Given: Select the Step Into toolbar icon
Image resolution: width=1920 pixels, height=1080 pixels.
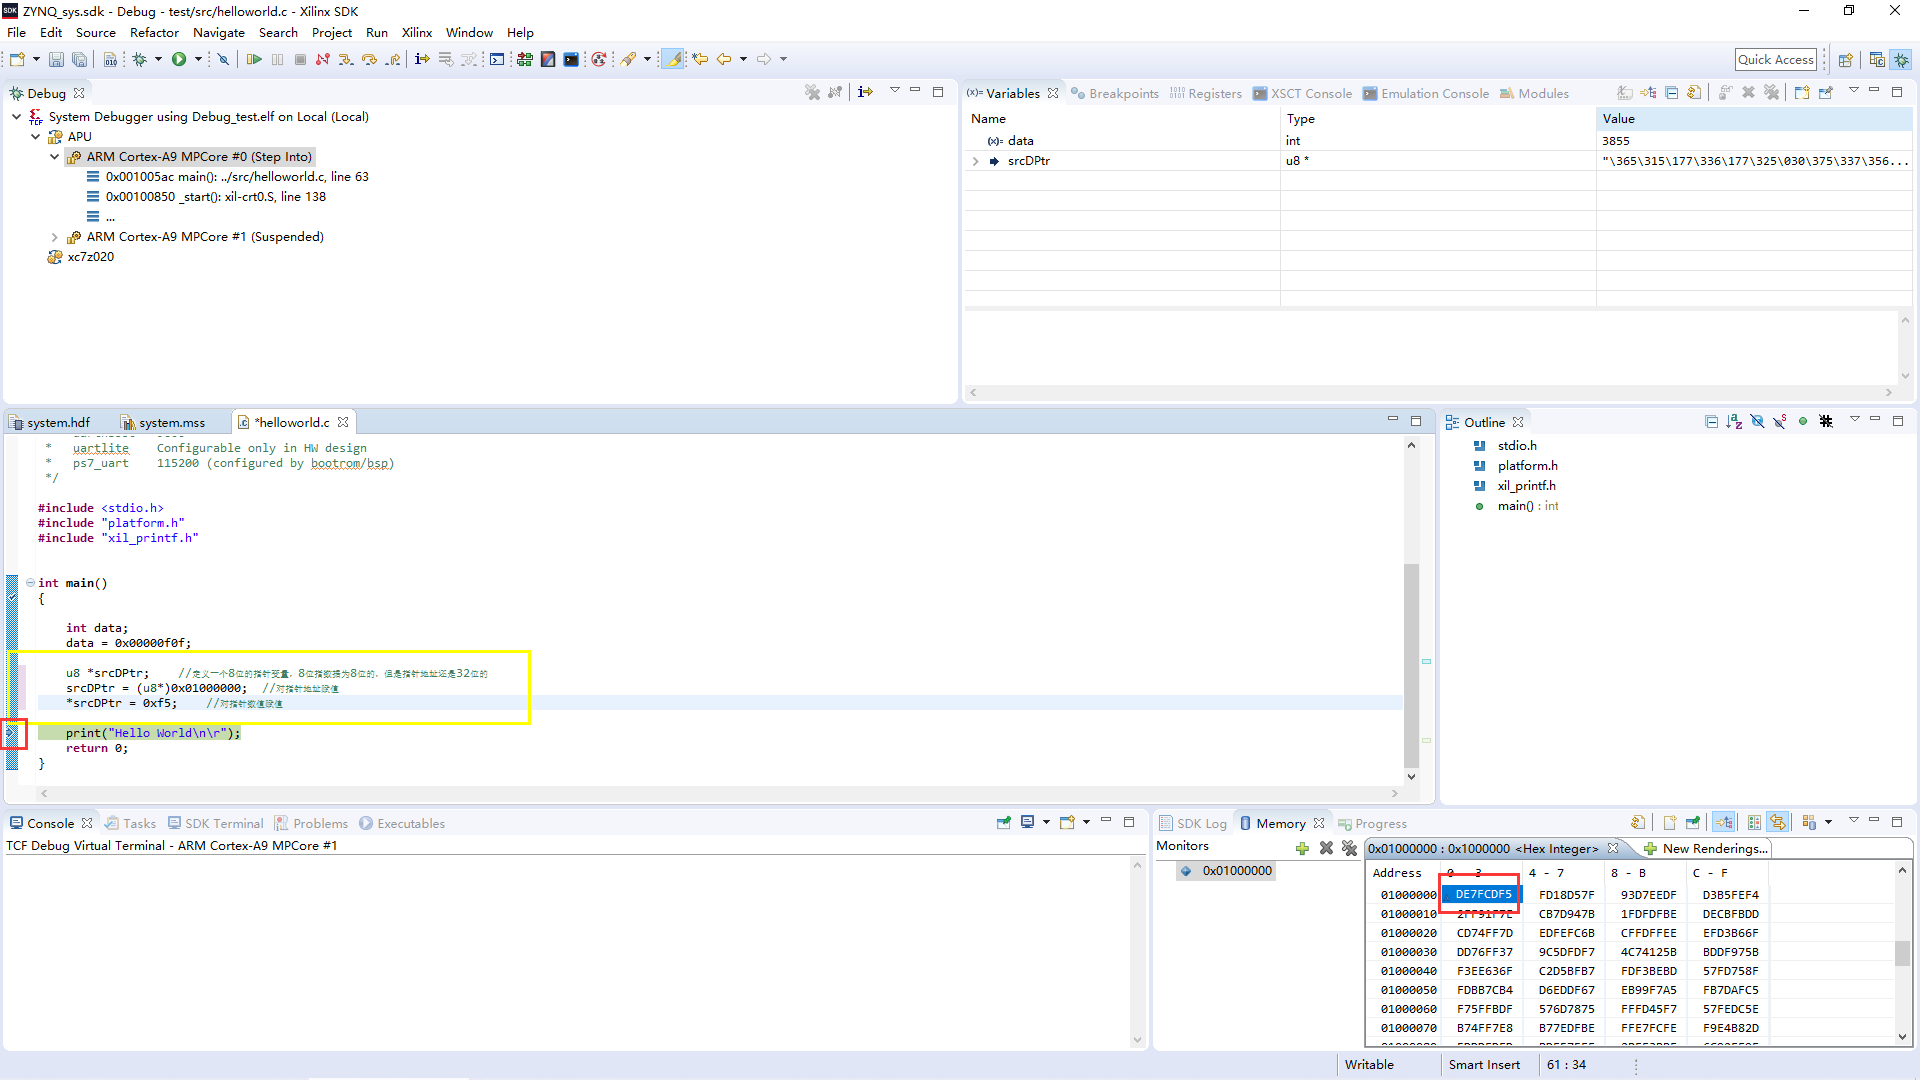Looking at the screenshot, I should tap(345, 59).
